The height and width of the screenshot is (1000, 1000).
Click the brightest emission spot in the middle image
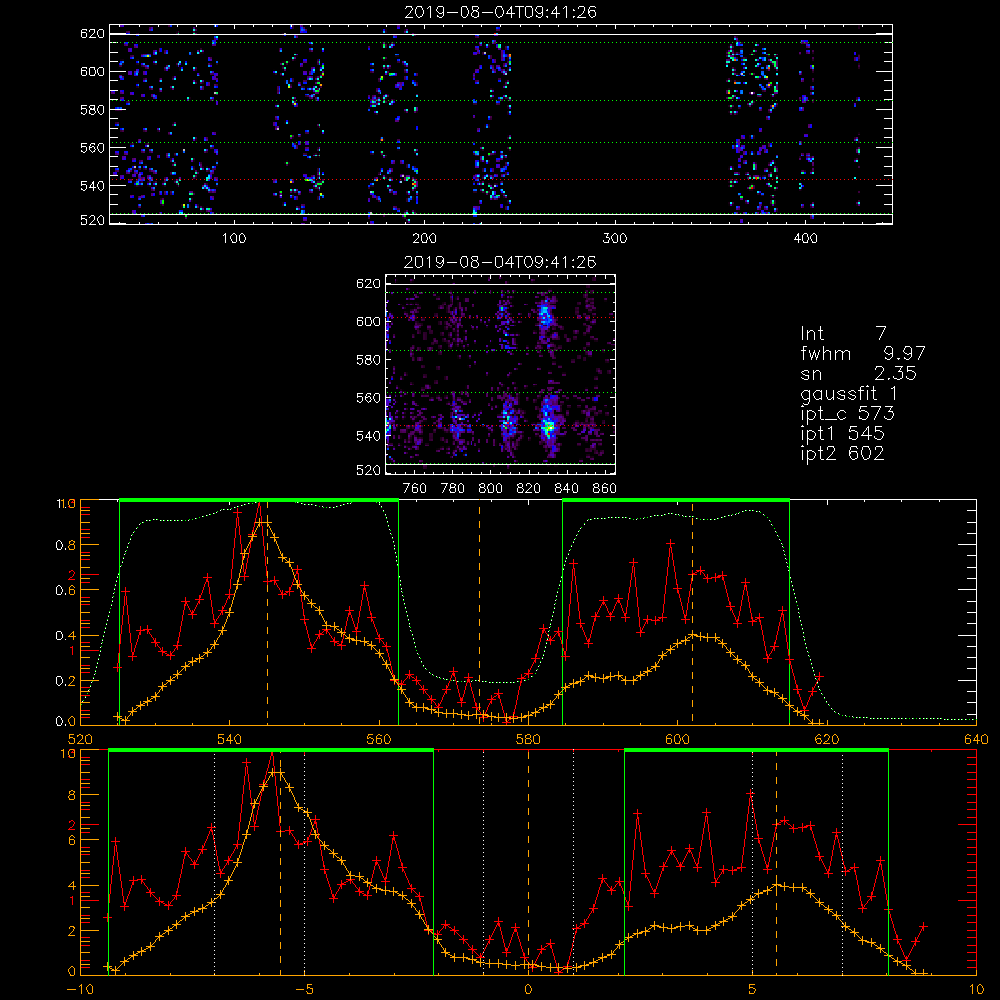coord(548,427)
